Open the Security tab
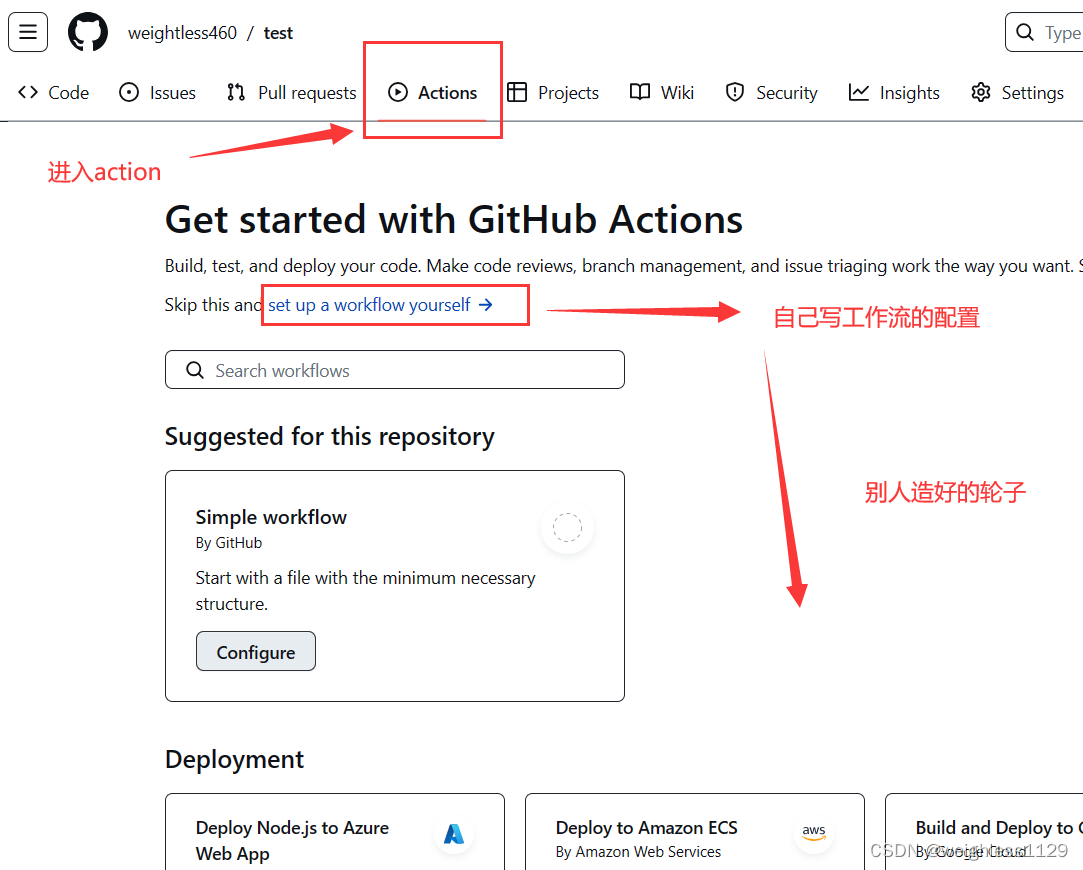1083x870 pixels. (x=771, y=93)
